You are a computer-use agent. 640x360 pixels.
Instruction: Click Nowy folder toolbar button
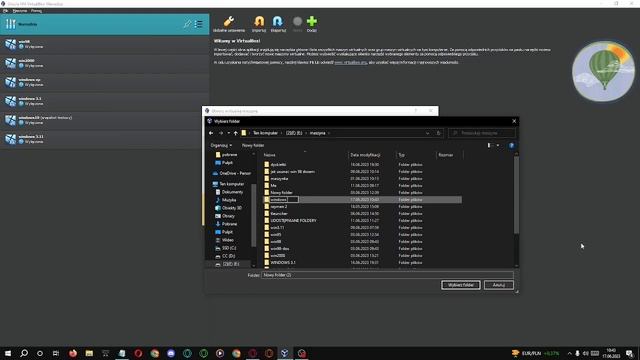(253, 145)
